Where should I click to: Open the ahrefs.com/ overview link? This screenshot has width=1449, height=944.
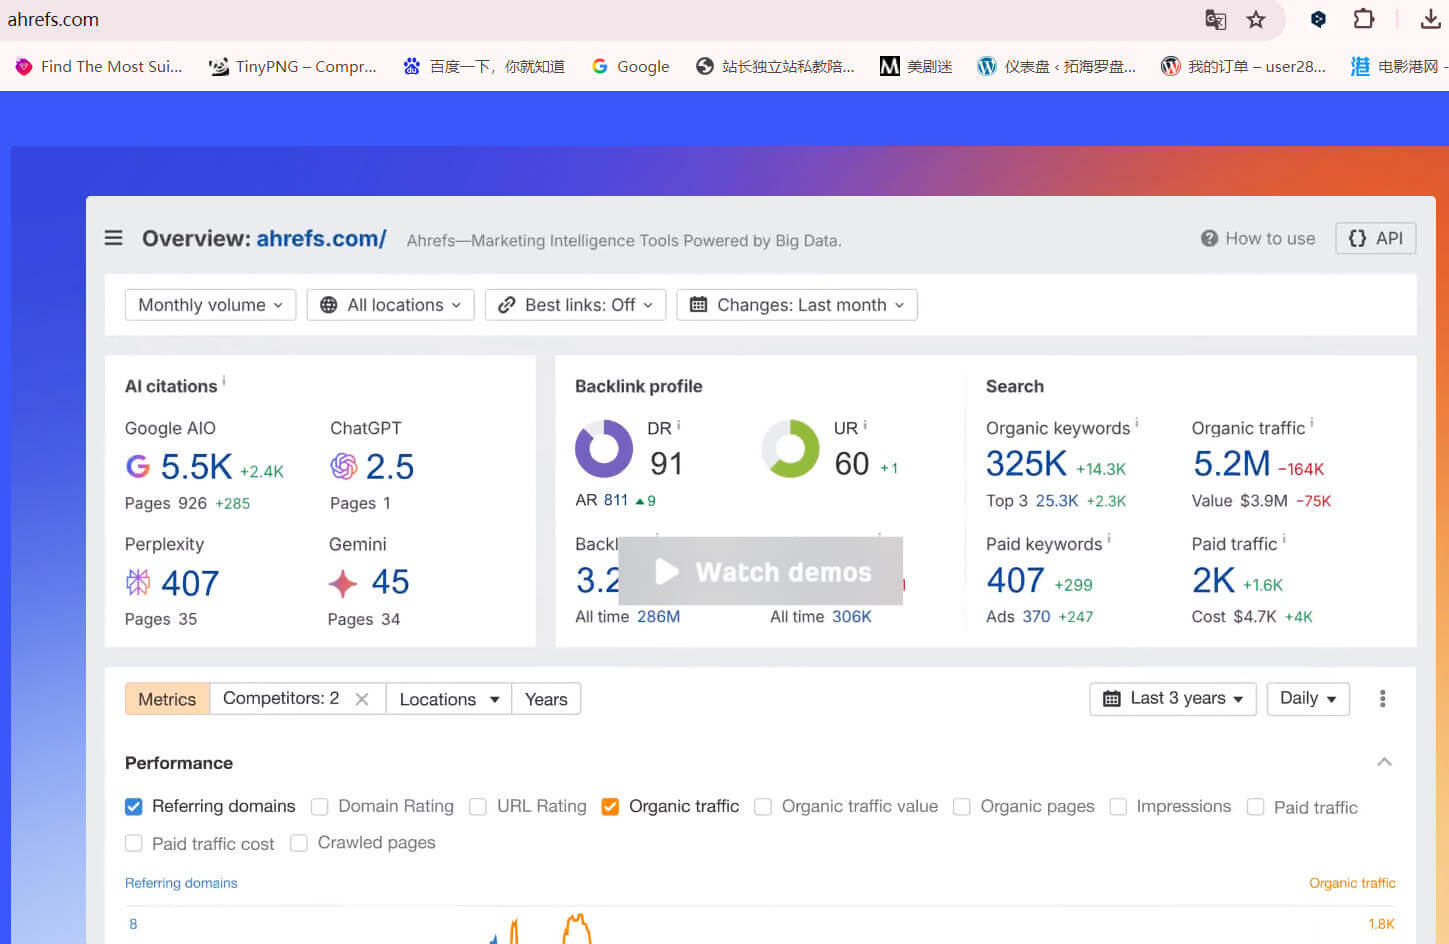321,238
